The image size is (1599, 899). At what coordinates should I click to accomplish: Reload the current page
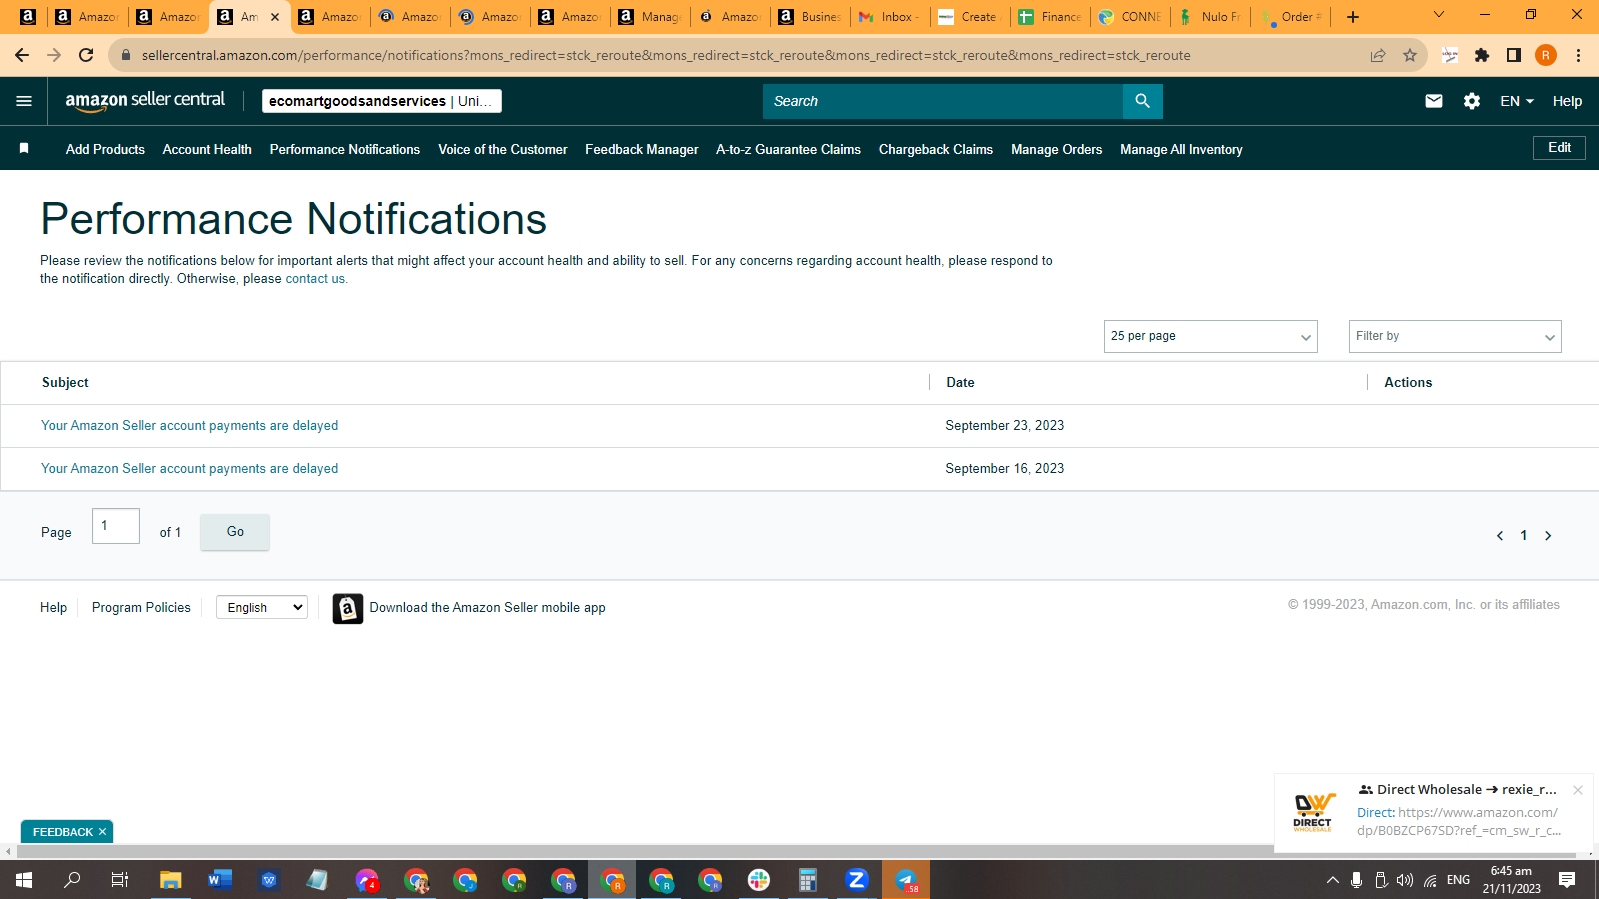click(86, 55)
